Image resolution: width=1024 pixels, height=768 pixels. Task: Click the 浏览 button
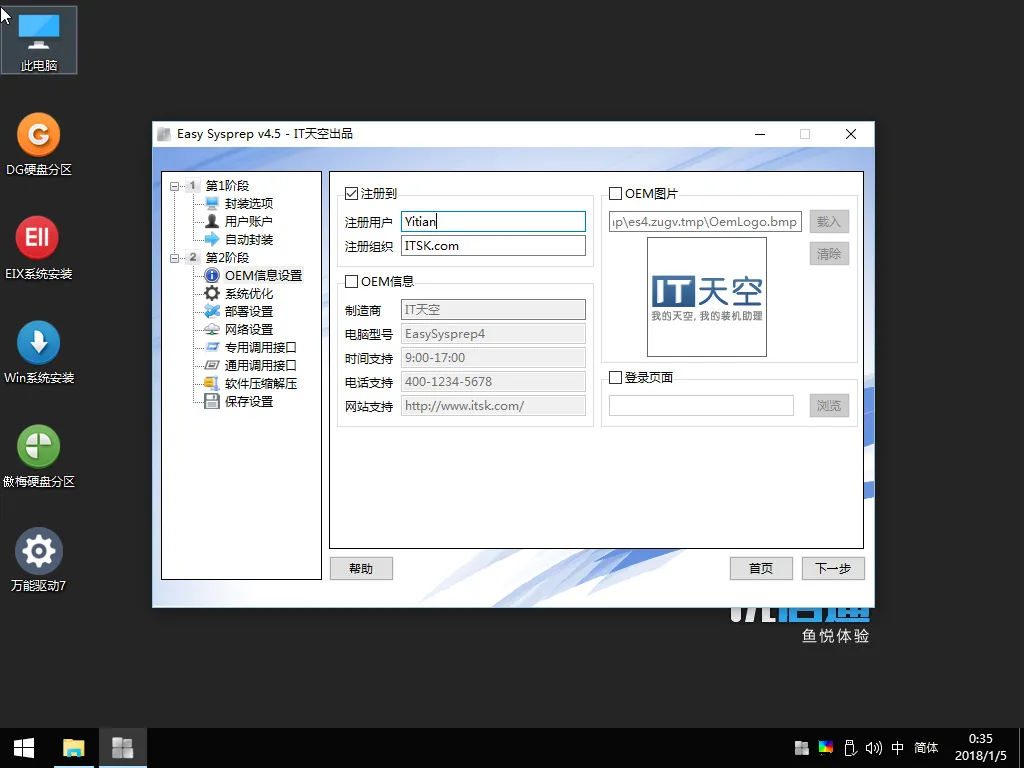click(829, 406)
